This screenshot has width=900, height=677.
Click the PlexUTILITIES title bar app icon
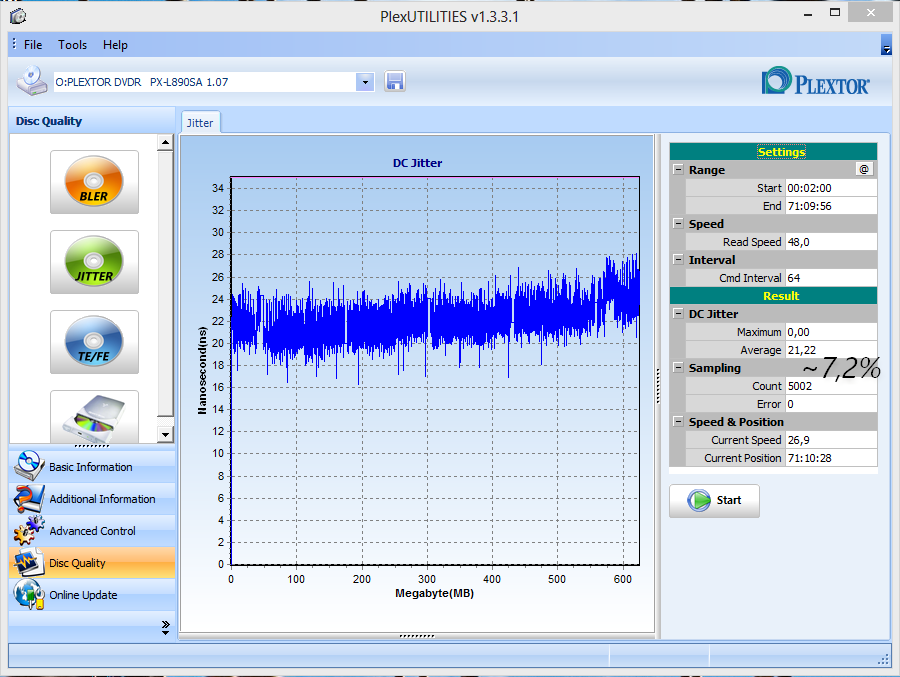point(18,17)
